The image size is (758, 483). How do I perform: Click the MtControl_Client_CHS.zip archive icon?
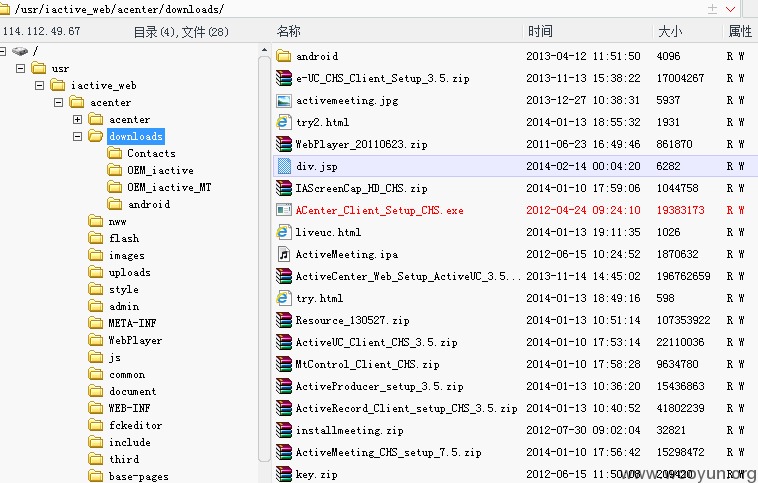pyautogui.click(x=284, y=364)
